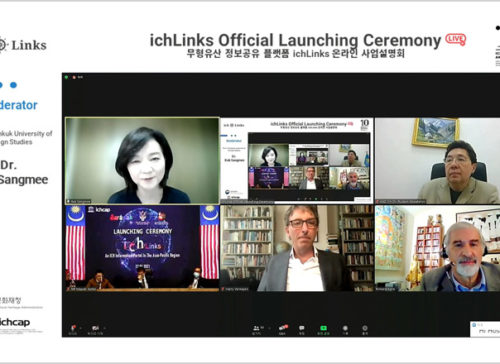Select the shared-screen preview video tile
Screen dimensions: 500x364
point(297,160)
